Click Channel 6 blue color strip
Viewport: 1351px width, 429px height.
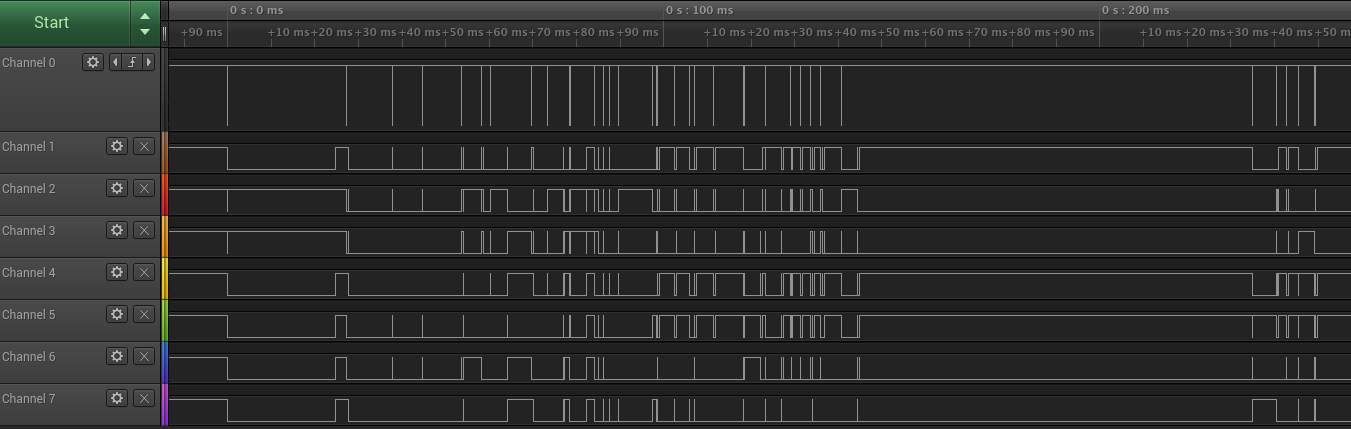pyautogui.click(x=165, y=362)
